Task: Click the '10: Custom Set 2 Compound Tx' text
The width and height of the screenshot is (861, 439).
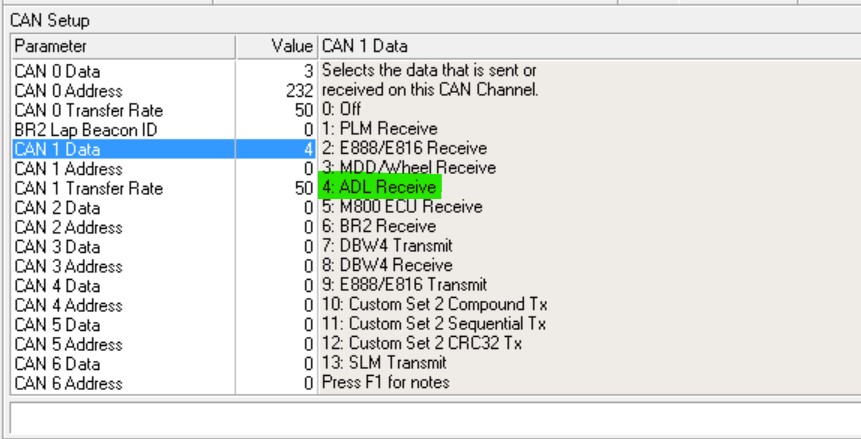Action: [434, 304]
